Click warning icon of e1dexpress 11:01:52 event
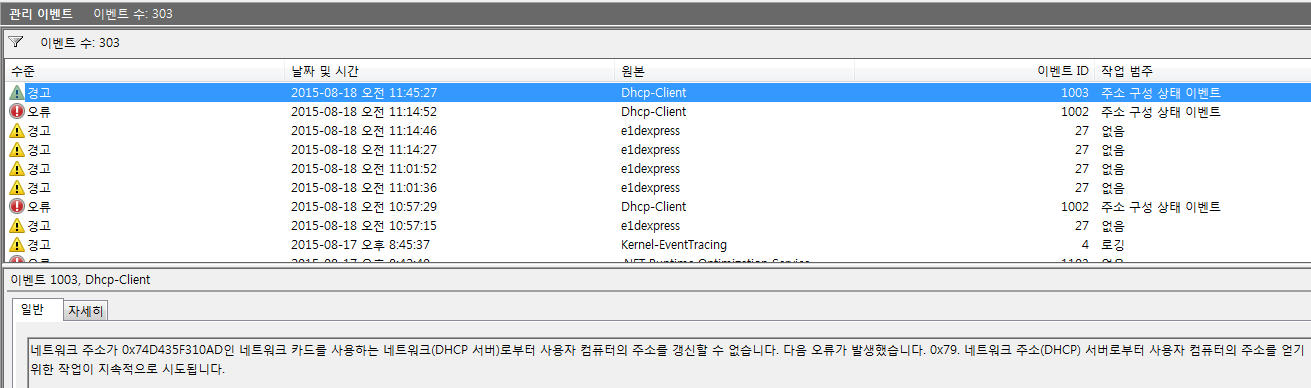 (x=16, y=168)
